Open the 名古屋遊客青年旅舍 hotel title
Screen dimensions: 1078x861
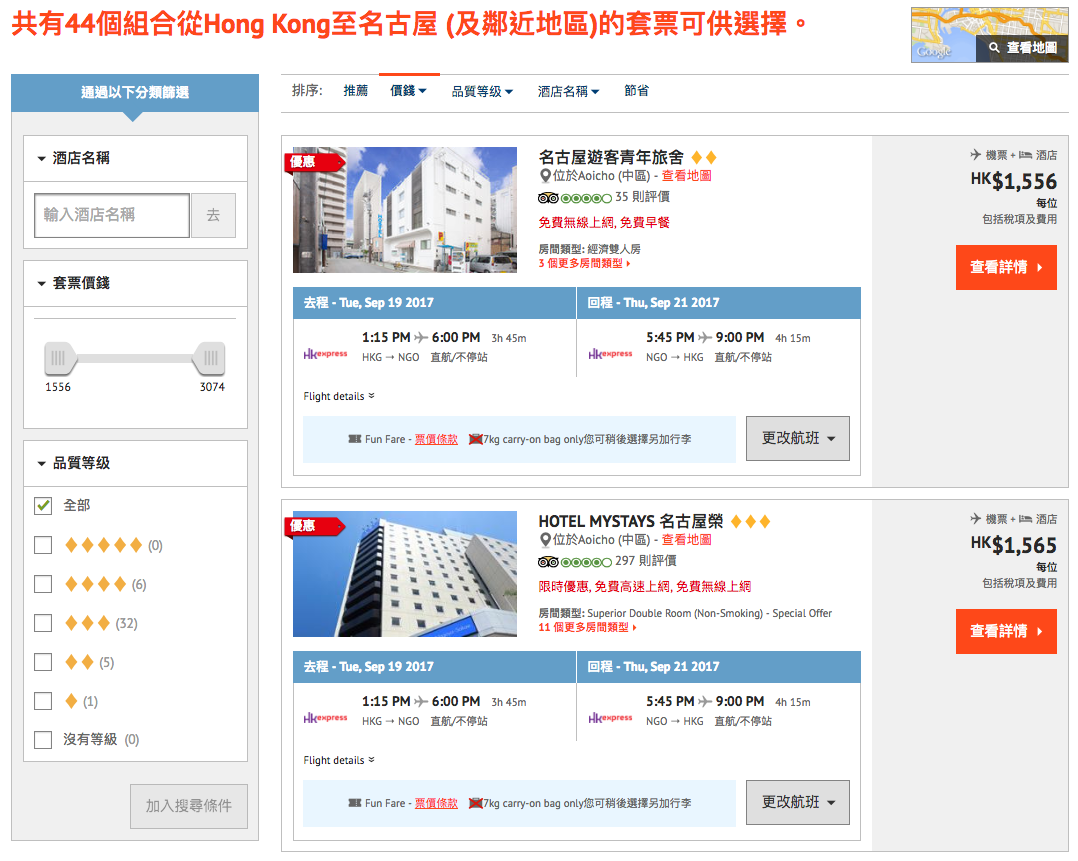611,157
